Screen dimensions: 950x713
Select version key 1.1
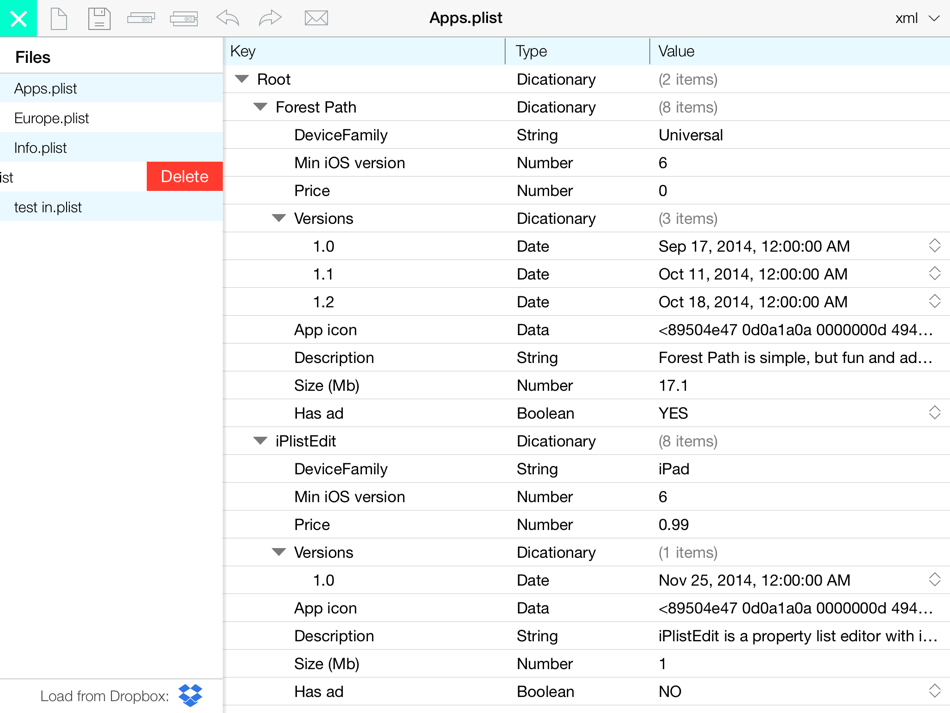[x=323, y=274]
